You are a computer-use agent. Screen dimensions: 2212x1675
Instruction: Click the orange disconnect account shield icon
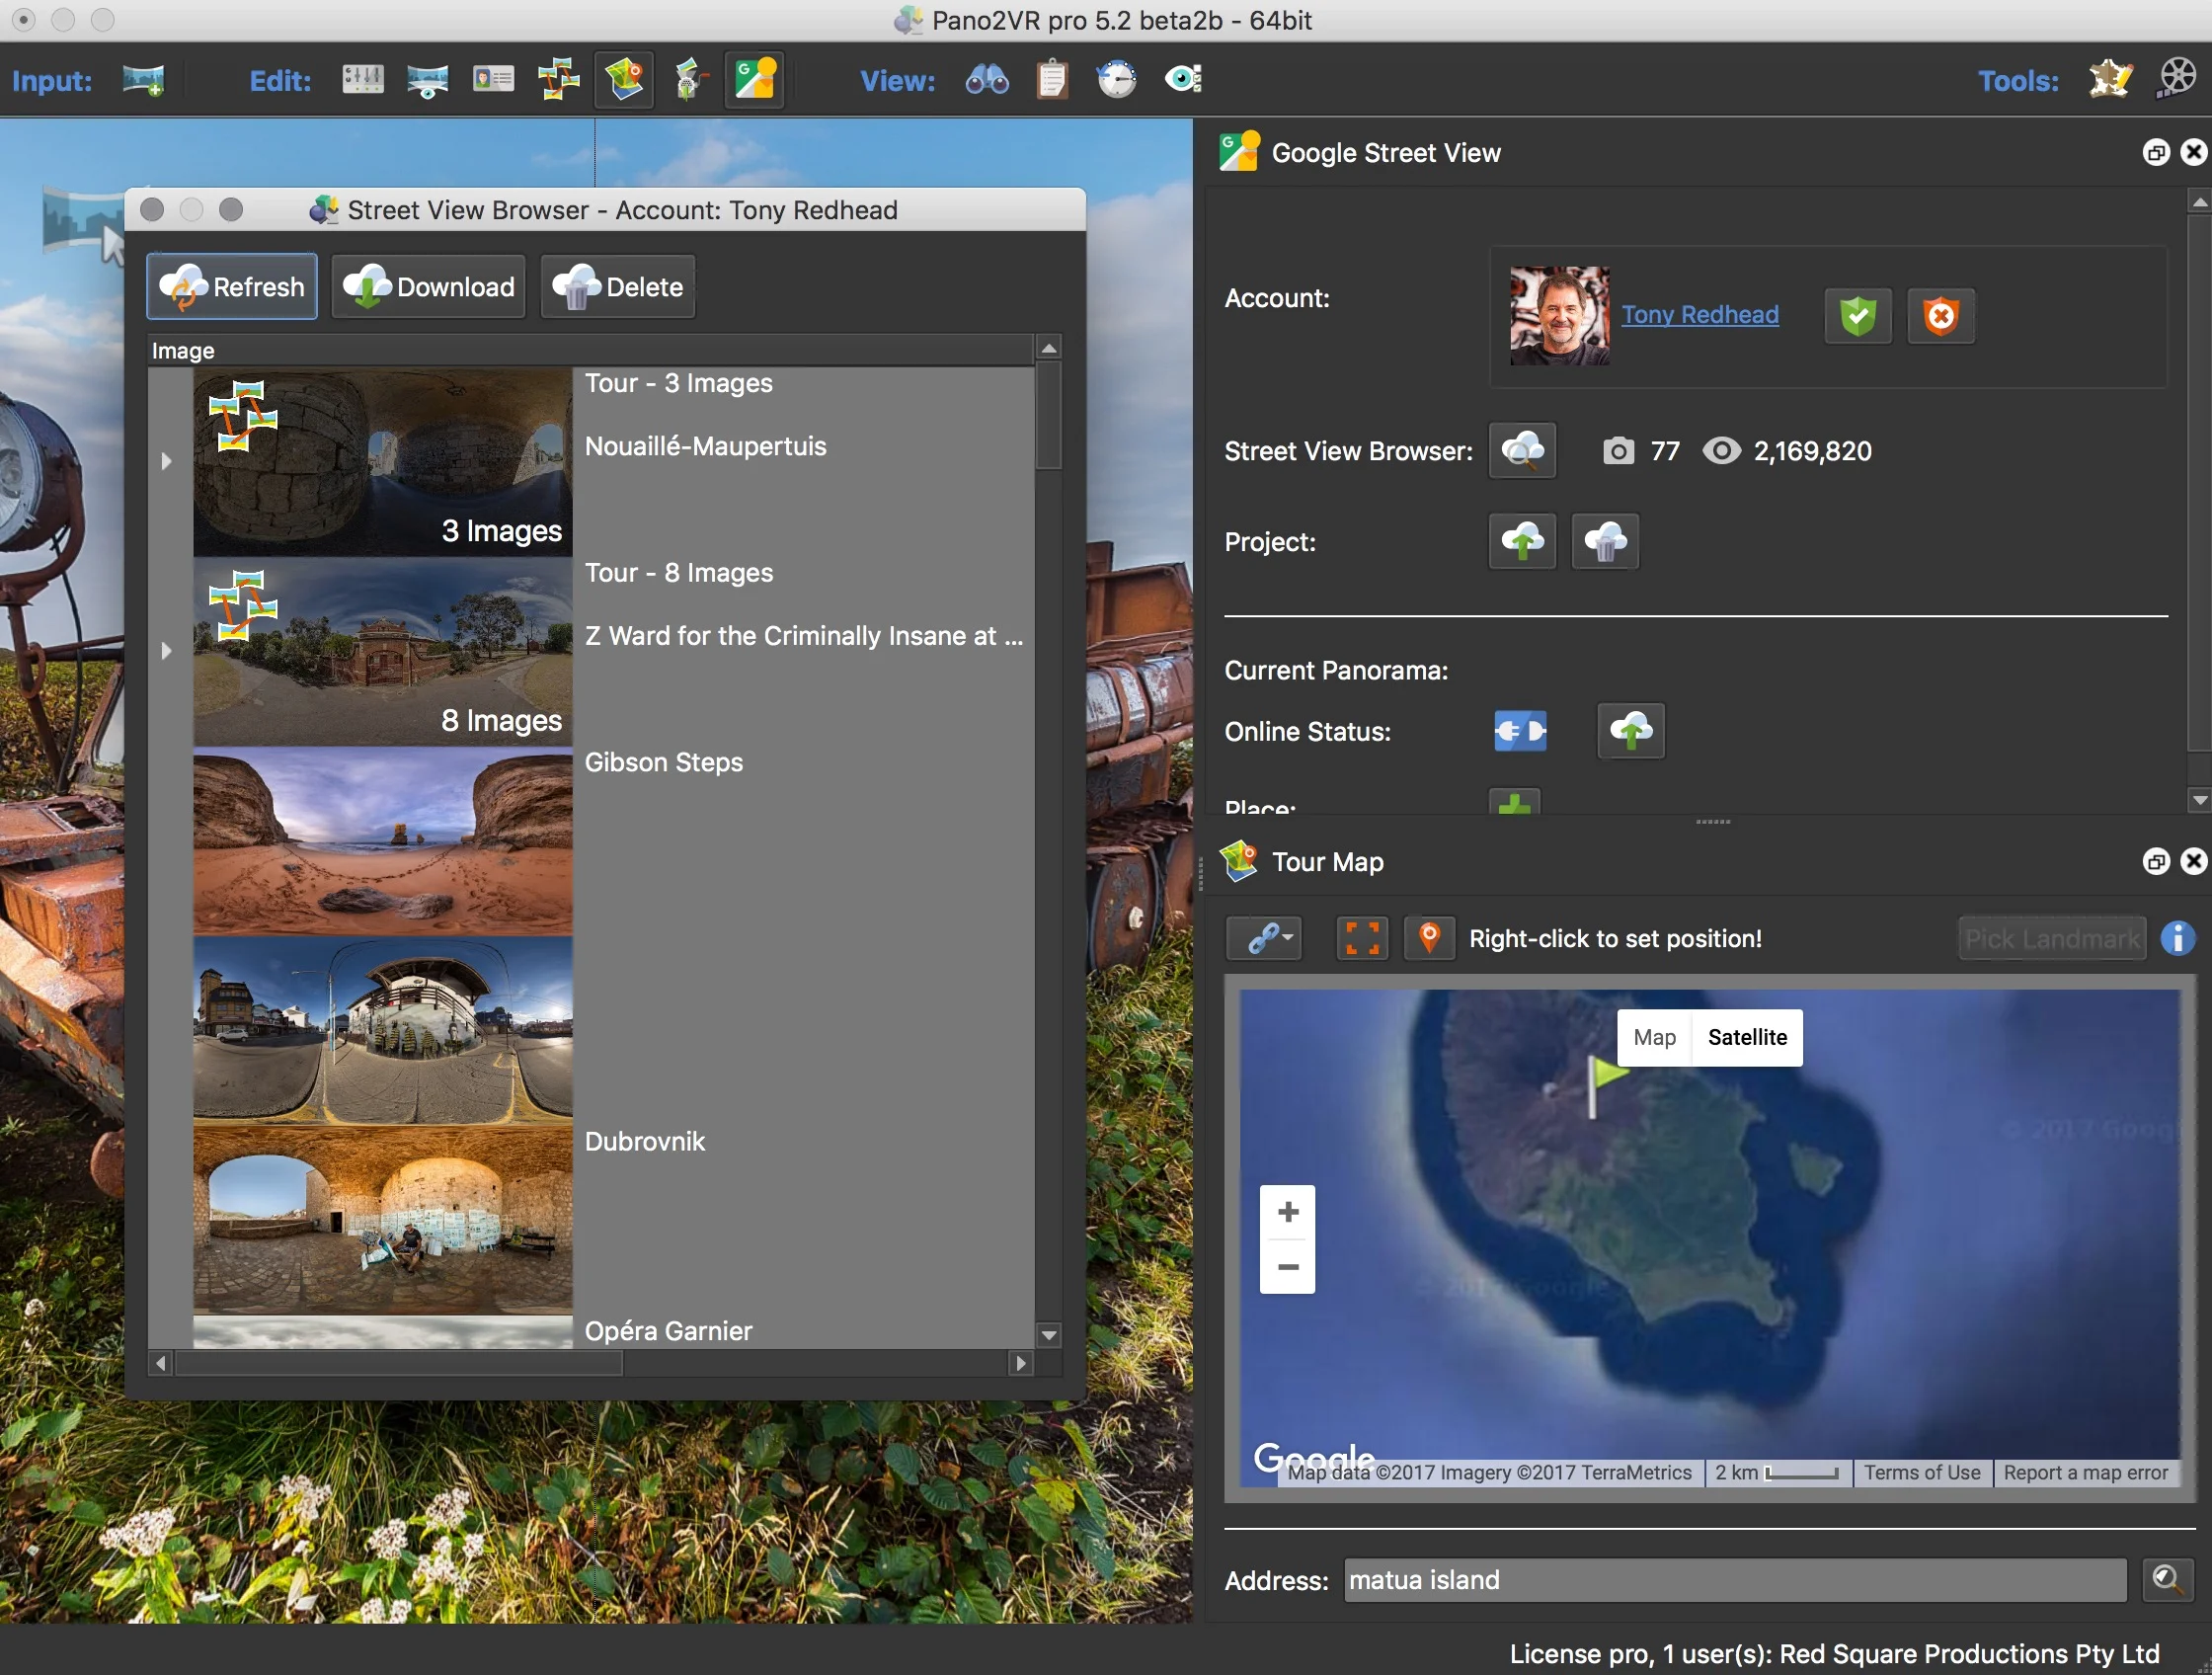[x=1940, y=317]
